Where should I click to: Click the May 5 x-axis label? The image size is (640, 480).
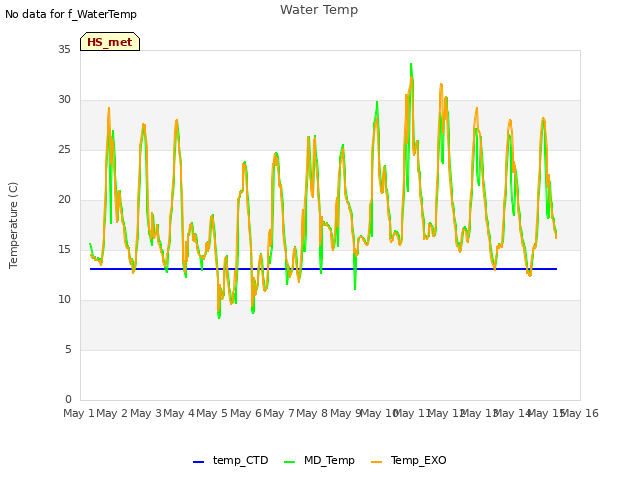pos(212,413)
